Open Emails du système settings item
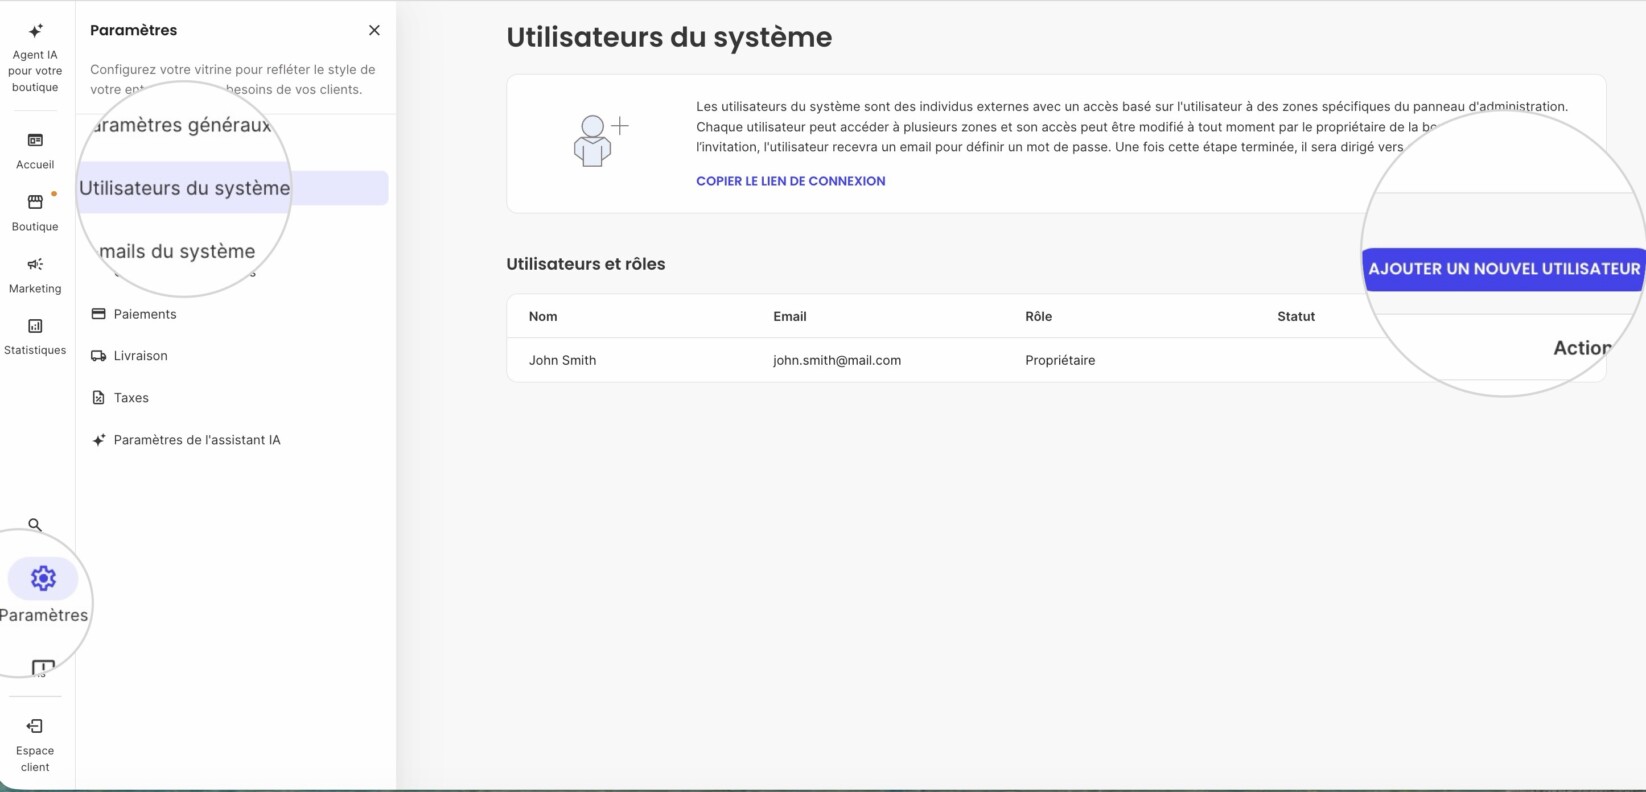1646x792 pixels. tap(177, 251)
